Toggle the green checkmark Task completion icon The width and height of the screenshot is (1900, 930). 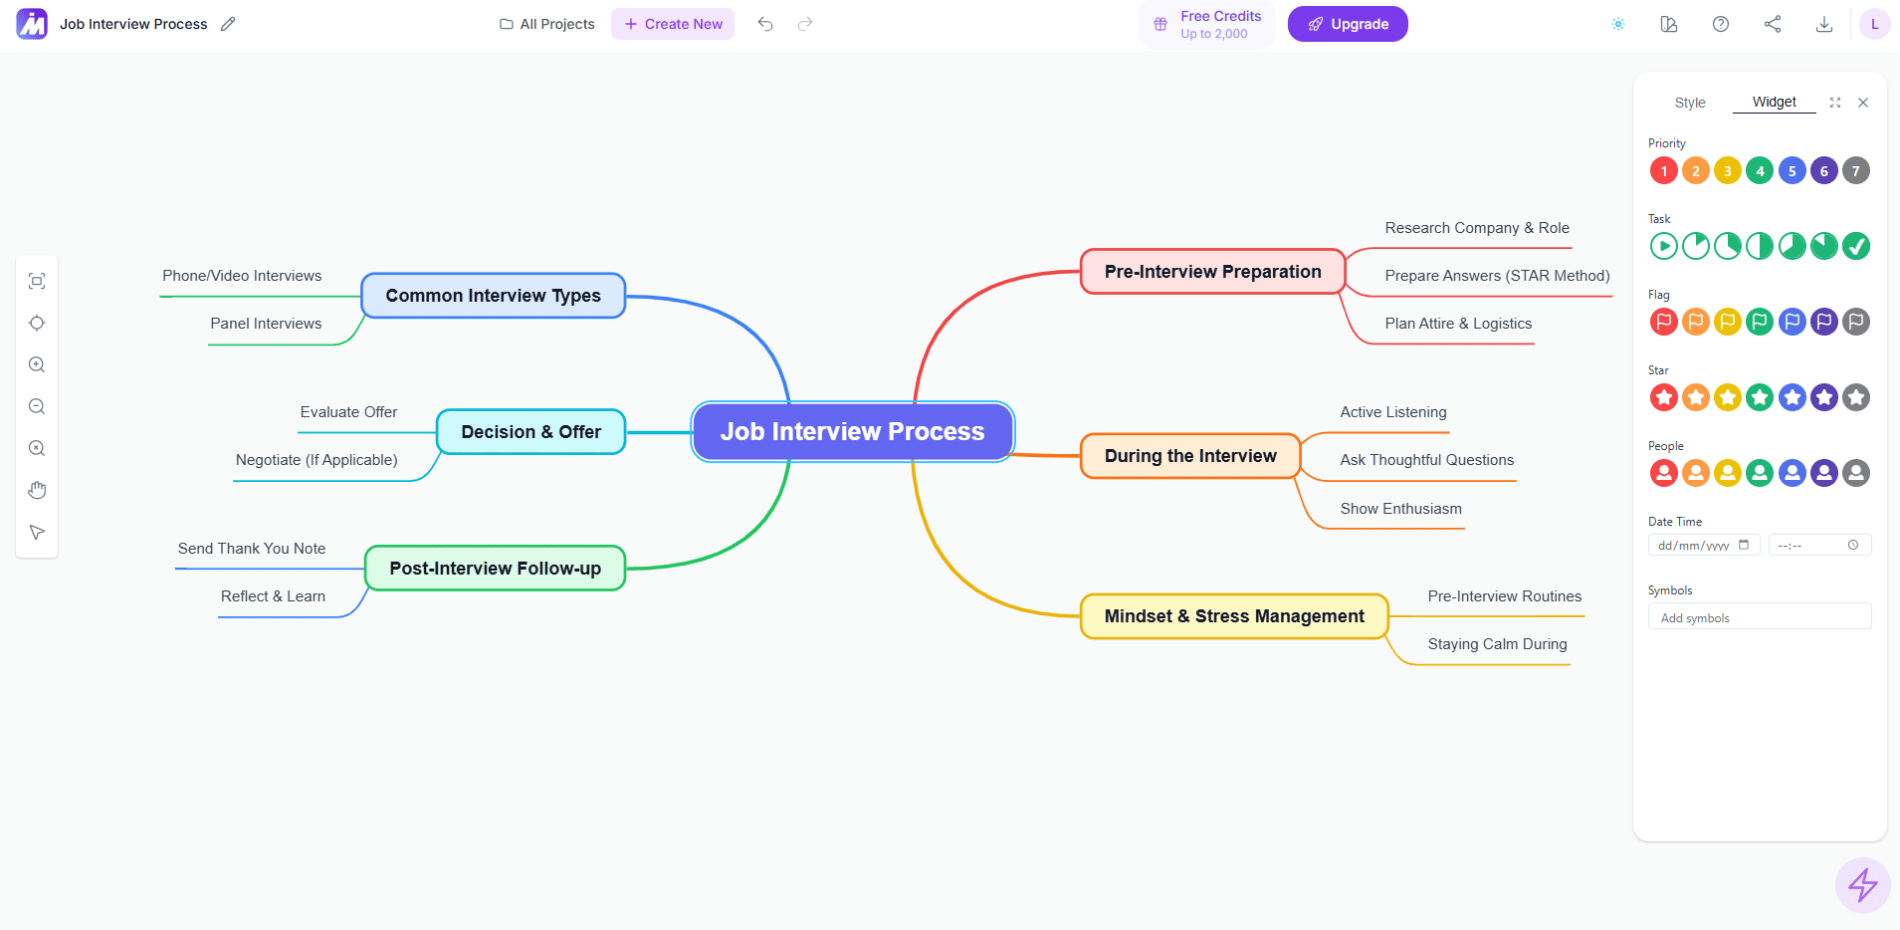1856,245
